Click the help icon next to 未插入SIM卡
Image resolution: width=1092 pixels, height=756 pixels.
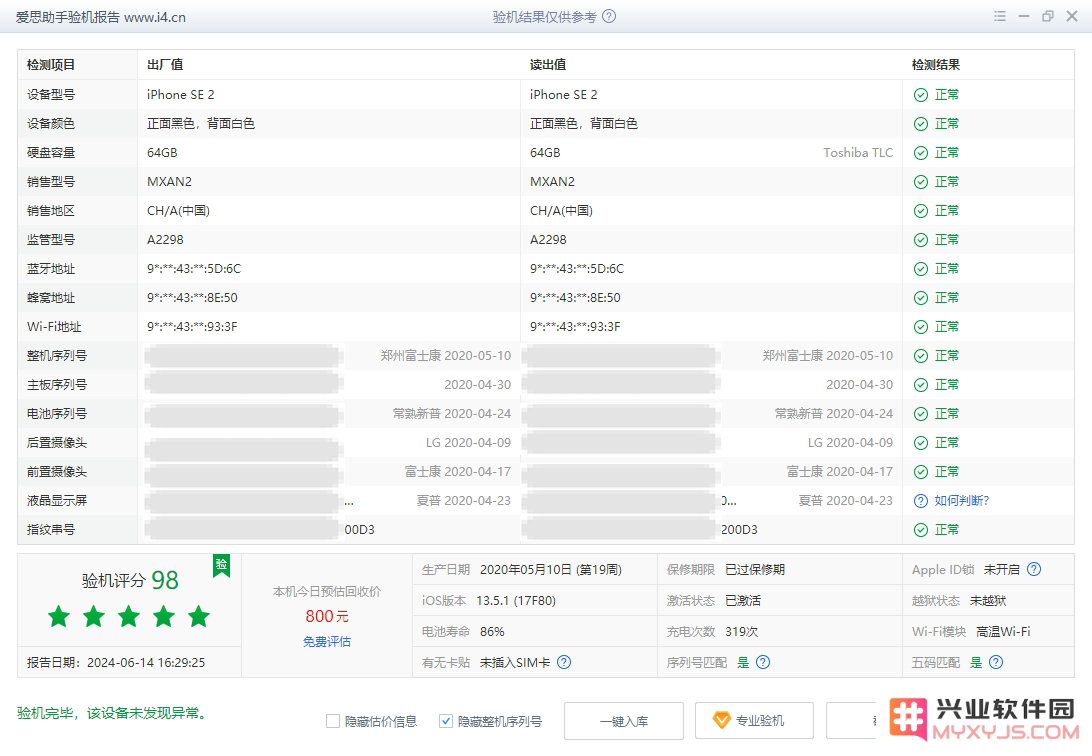coord(564,662)
